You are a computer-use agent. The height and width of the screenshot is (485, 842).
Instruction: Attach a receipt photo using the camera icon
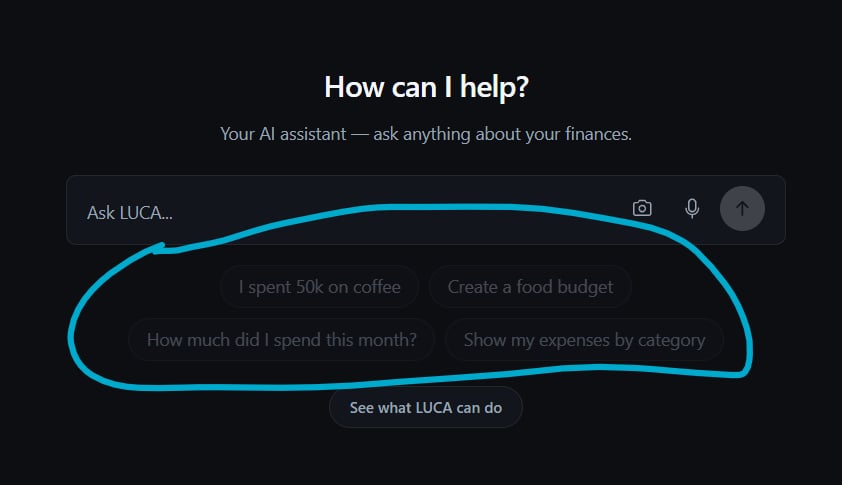[x=642, y=208]
